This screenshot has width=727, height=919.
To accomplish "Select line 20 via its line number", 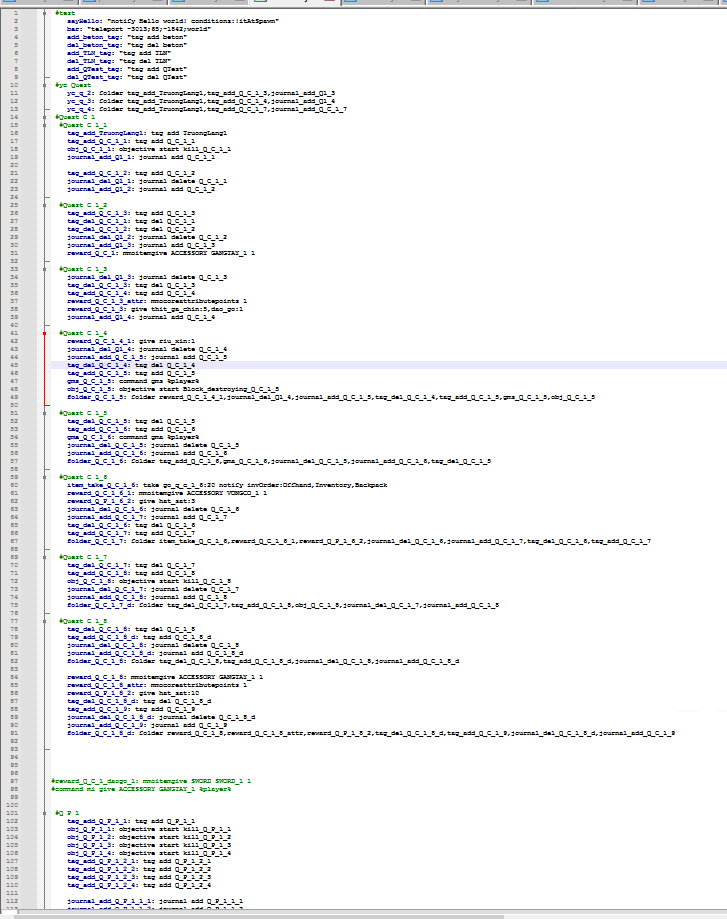I will [x=13, y=165].
